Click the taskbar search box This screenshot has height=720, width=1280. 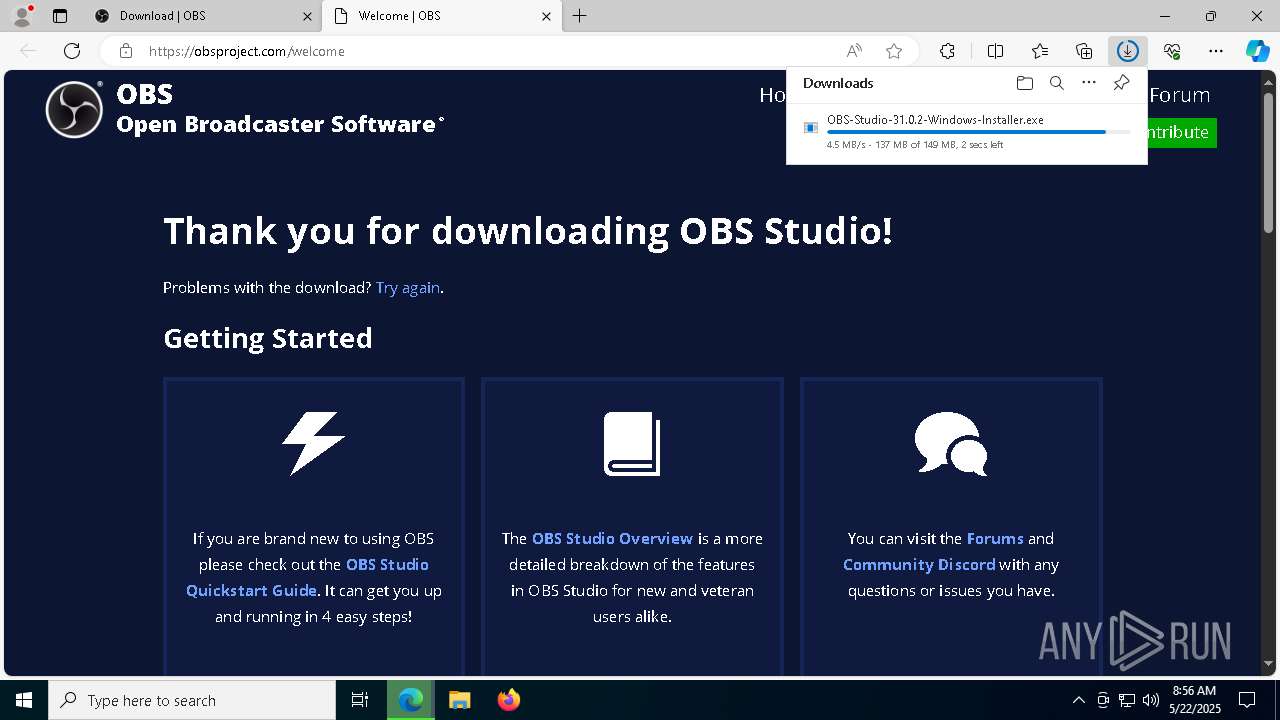[192, 700]
